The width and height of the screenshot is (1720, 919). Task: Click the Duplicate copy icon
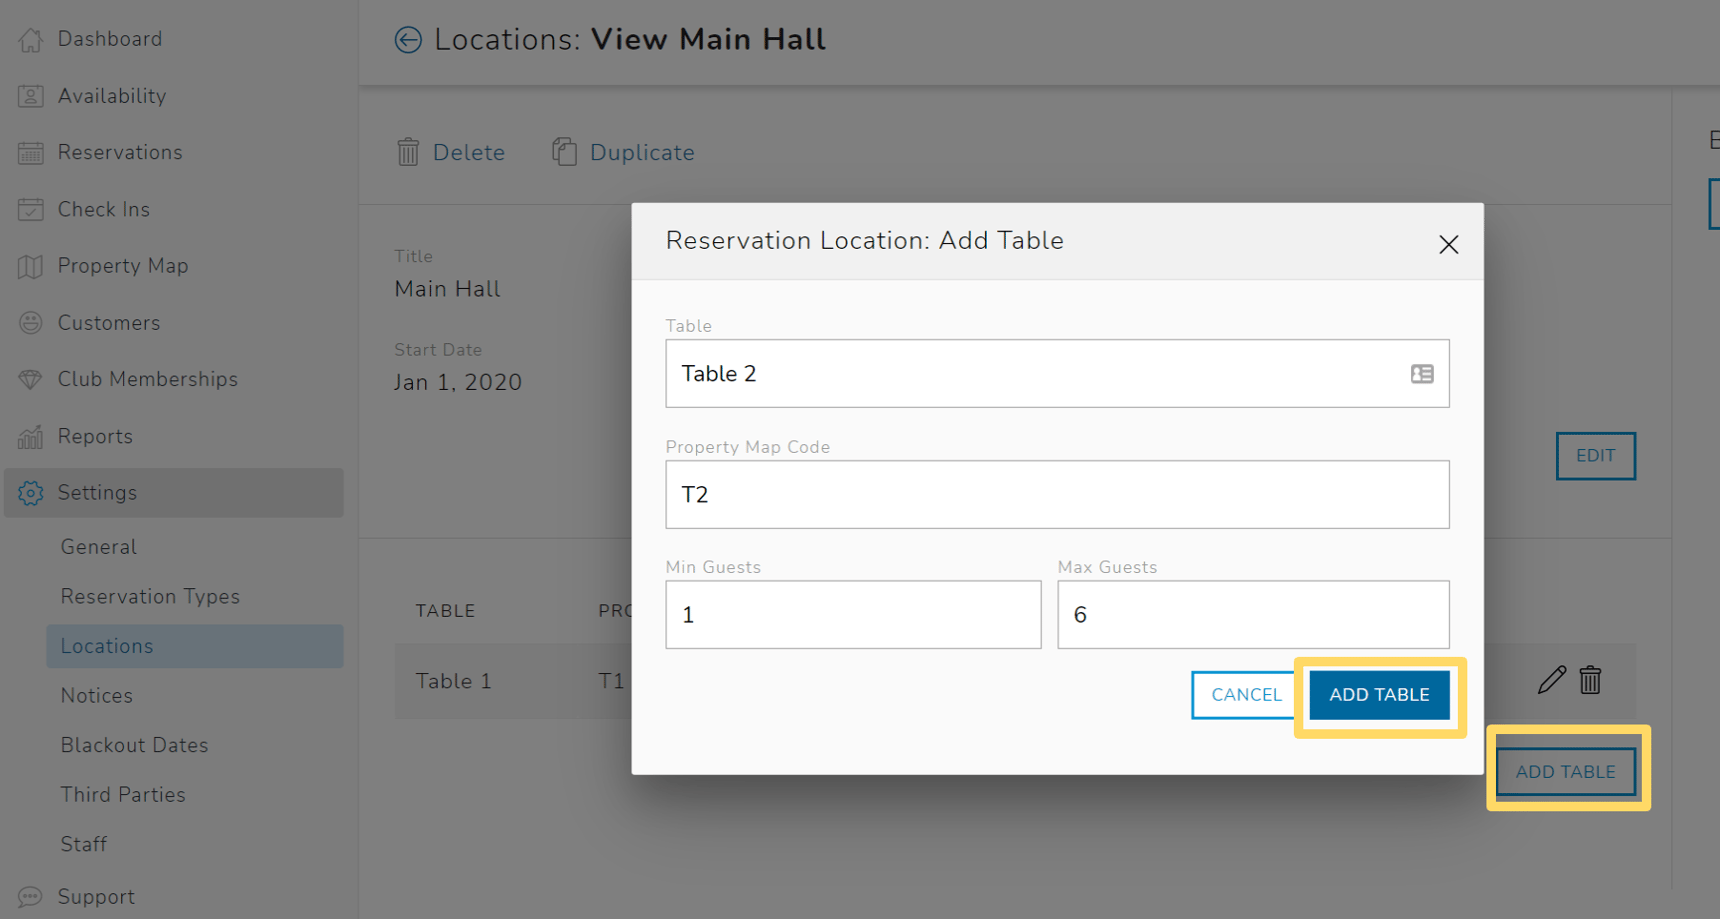pos(564,151)
